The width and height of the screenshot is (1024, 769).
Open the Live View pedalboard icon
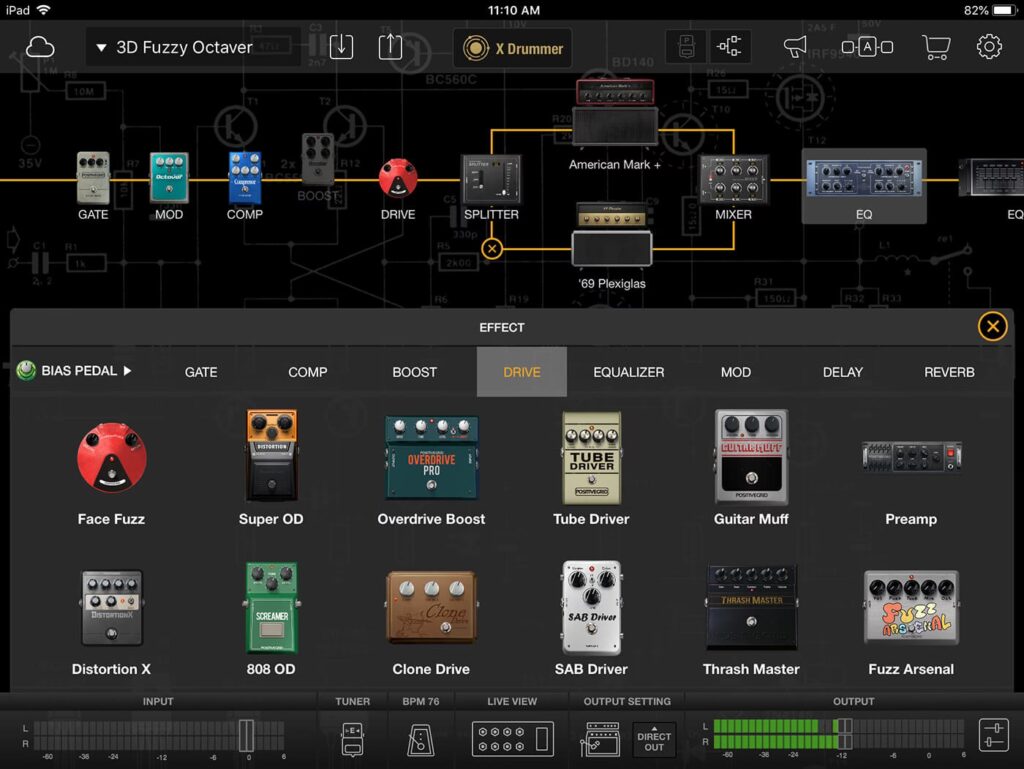click(x=512, y=738)
